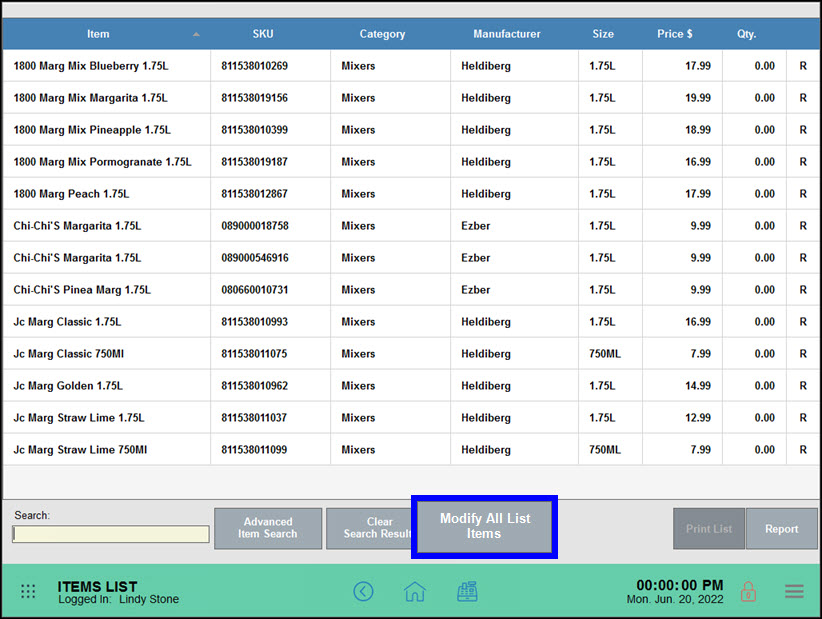The image size is (822, 619).
Task: Click the Advanced Item Search button
Action: pos(268,528)
